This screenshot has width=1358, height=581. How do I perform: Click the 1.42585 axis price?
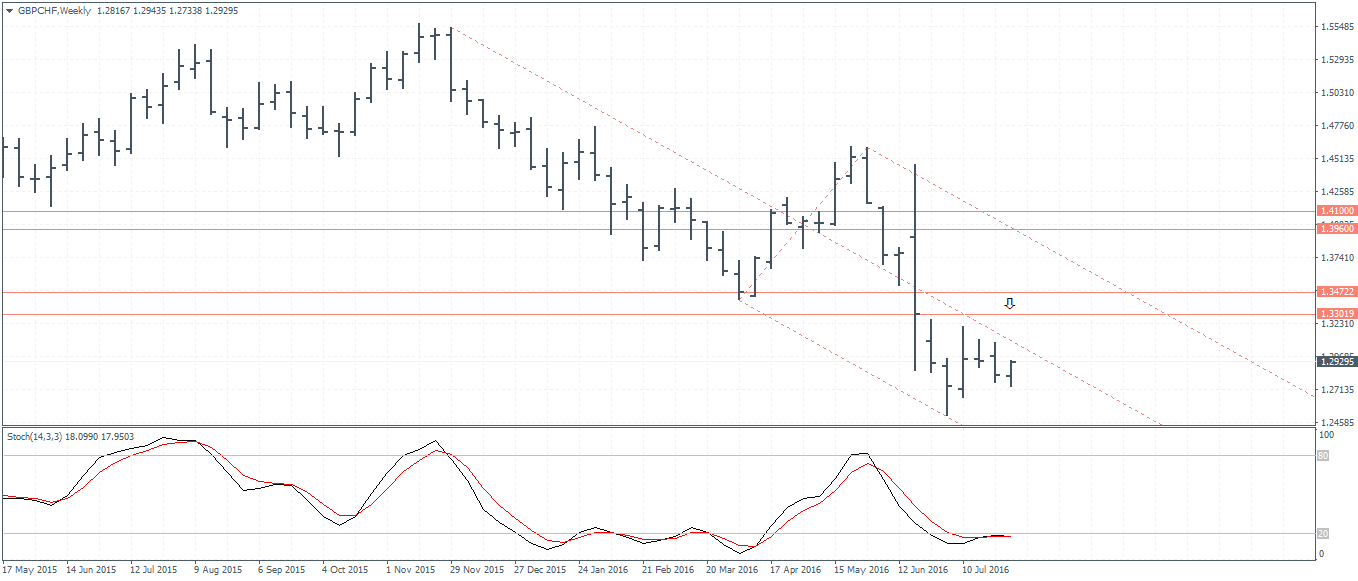click(x=1337, y=191)
